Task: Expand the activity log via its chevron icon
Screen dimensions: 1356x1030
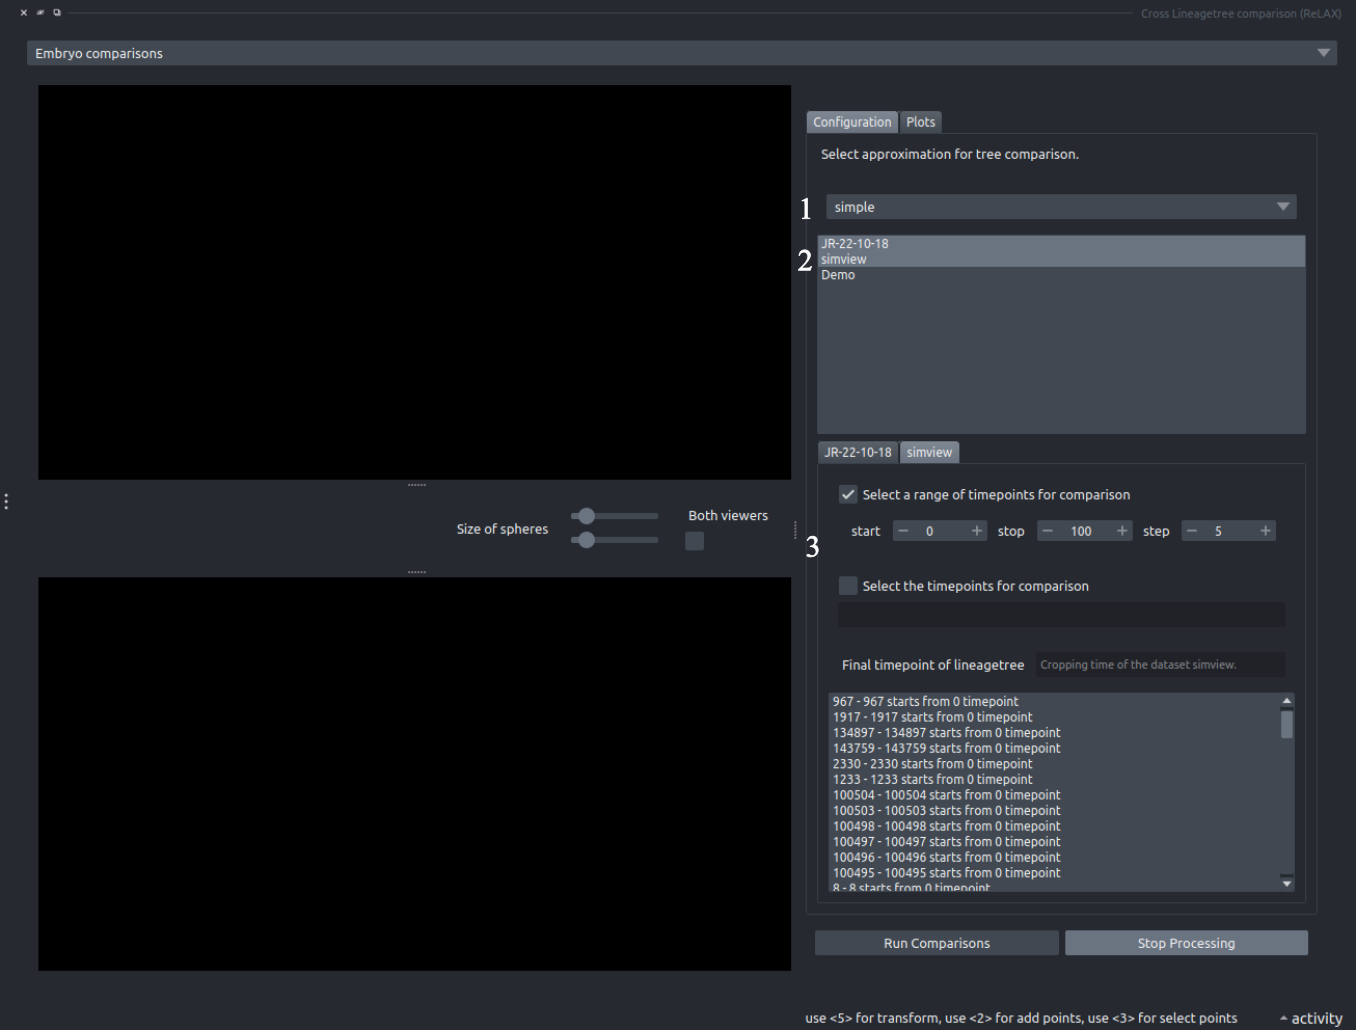Action: point(1286,1017)
